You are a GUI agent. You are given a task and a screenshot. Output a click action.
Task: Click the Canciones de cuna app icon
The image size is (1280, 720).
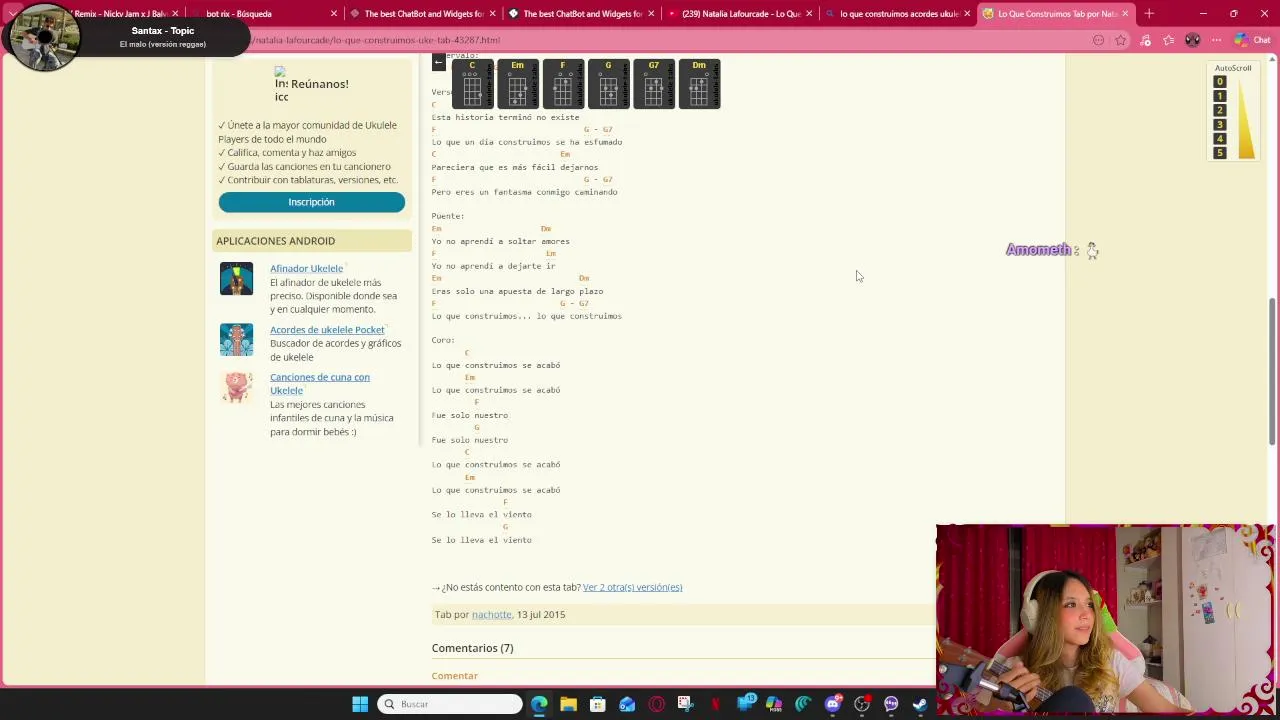[237, 387]
